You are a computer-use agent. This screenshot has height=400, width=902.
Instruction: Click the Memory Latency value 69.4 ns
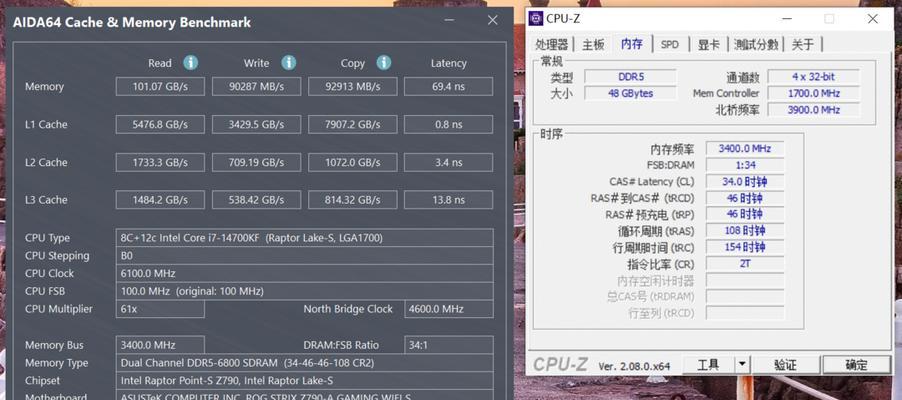(x=448, y=87)
